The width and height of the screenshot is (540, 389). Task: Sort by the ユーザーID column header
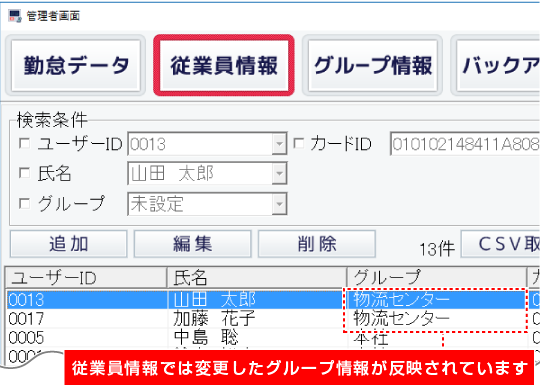(86, 277)
